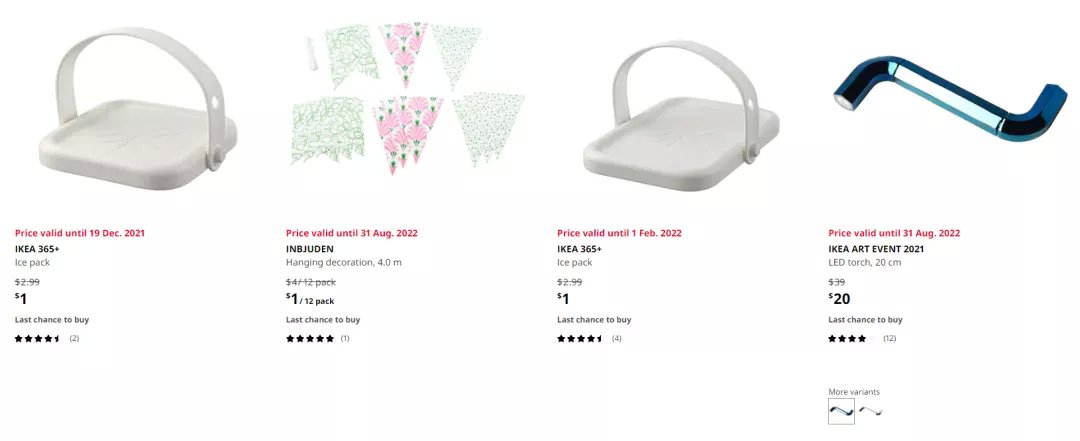Click Last chance to buy under INBJUDEN
This screenshot has height=441, width=1080.
click(x=323, y=320)
